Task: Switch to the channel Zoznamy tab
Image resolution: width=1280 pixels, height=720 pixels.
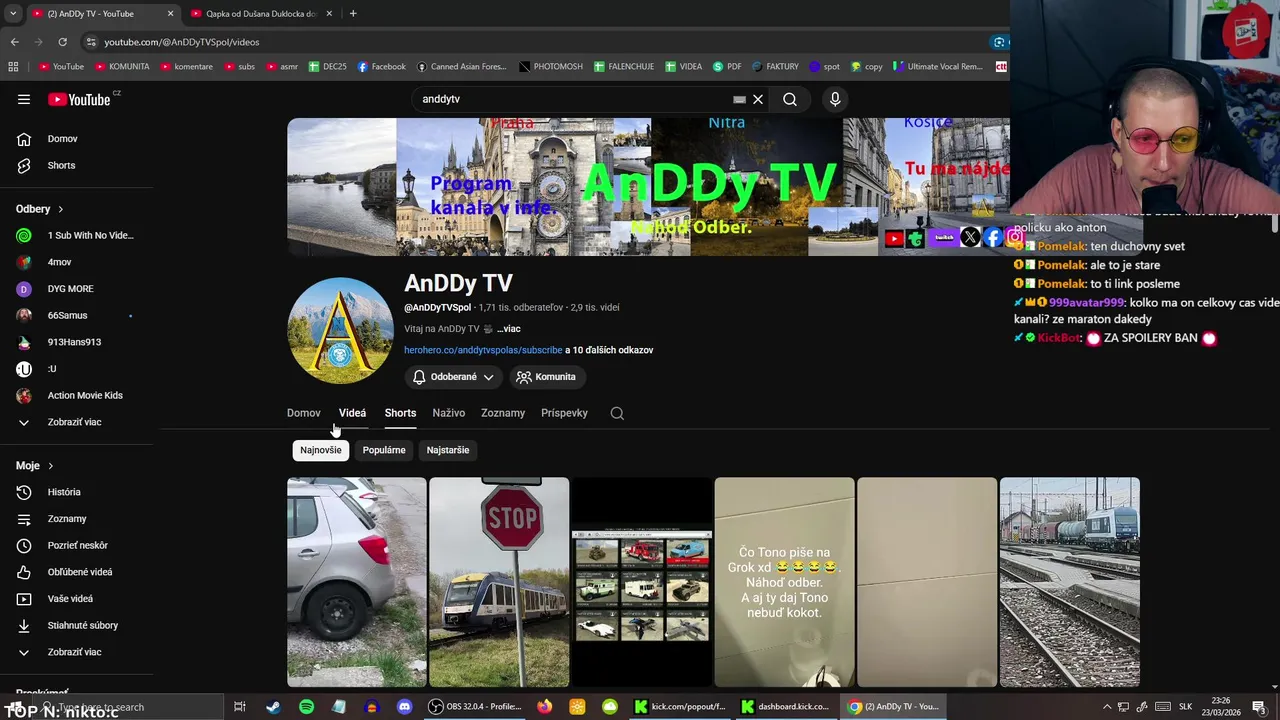Action: point(503,413)
